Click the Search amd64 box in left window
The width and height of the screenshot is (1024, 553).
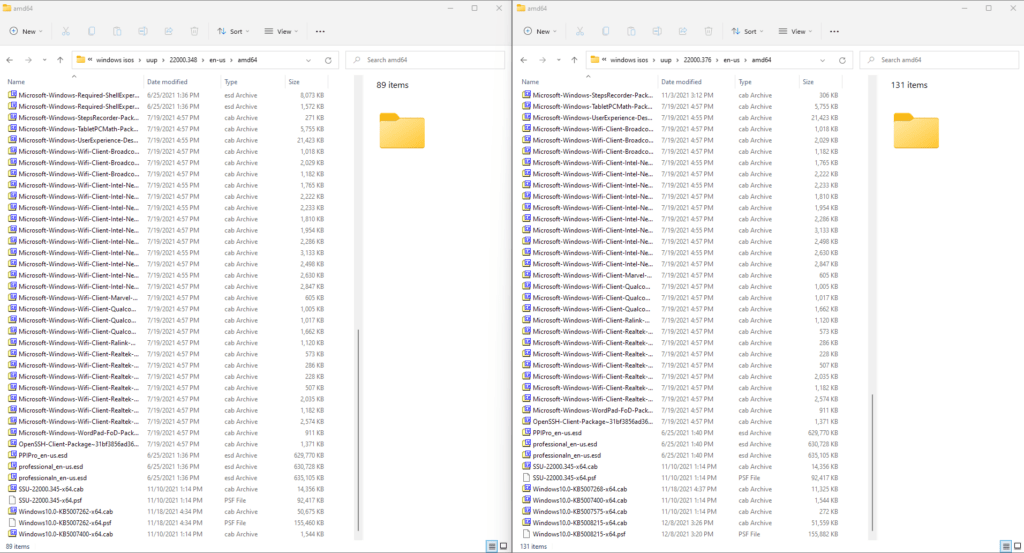(425, 60)
